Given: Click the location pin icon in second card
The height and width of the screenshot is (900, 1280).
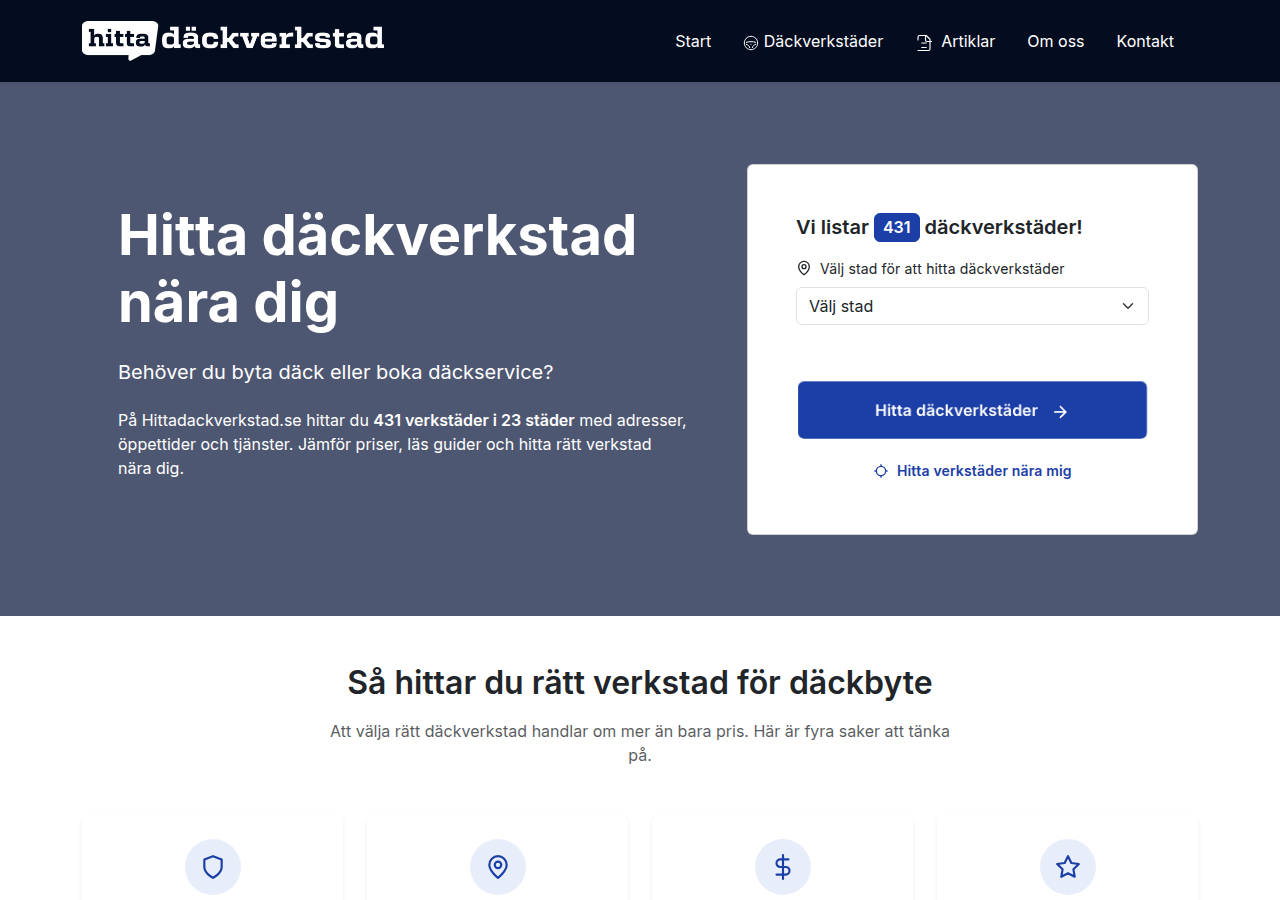Looking at the screenshot, I should tap(498, 867).
